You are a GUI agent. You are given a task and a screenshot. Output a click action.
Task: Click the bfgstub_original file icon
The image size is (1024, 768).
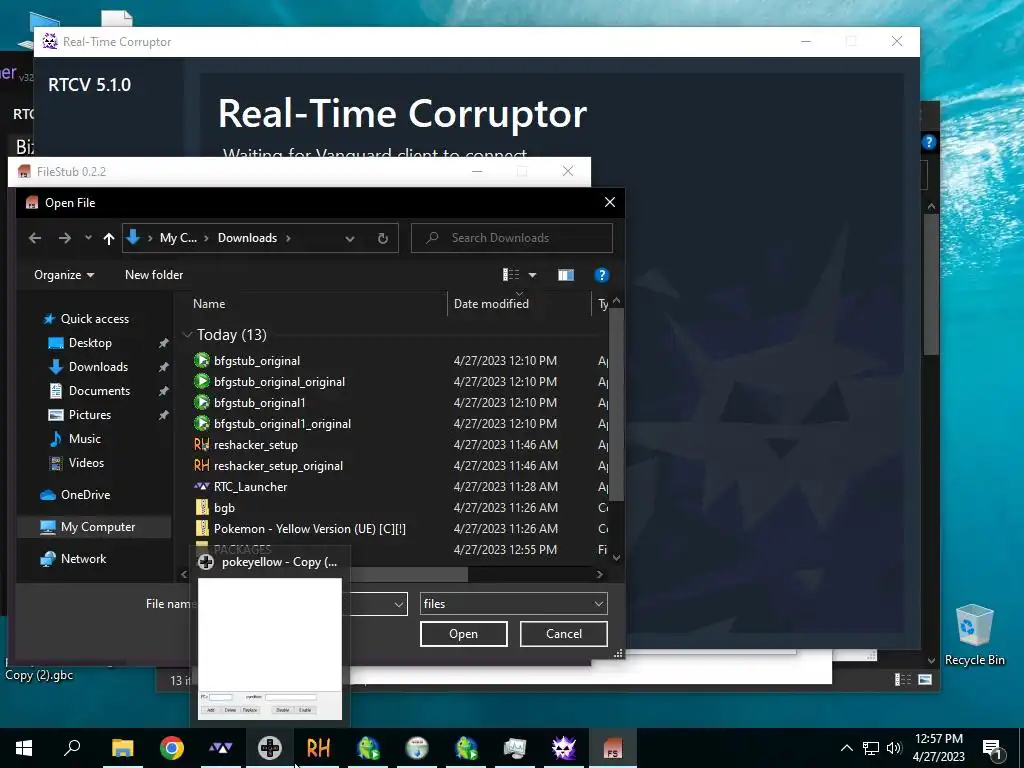[202, 360]
